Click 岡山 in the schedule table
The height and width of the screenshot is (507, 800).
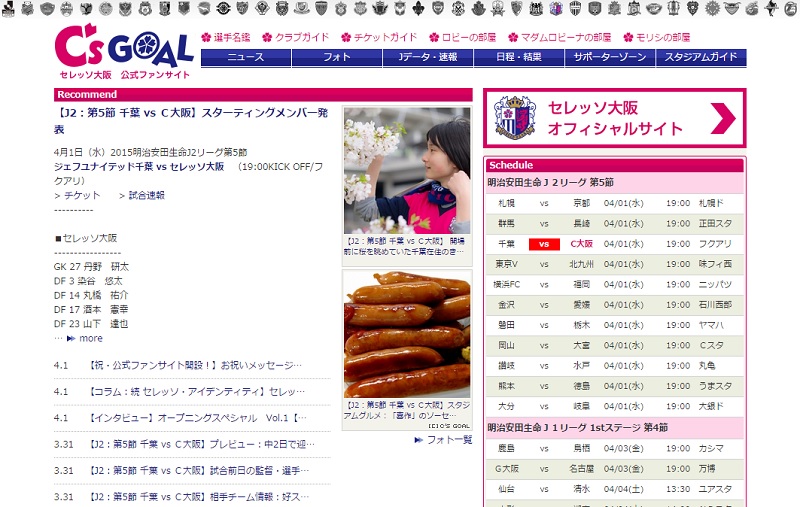coord(506,345)
